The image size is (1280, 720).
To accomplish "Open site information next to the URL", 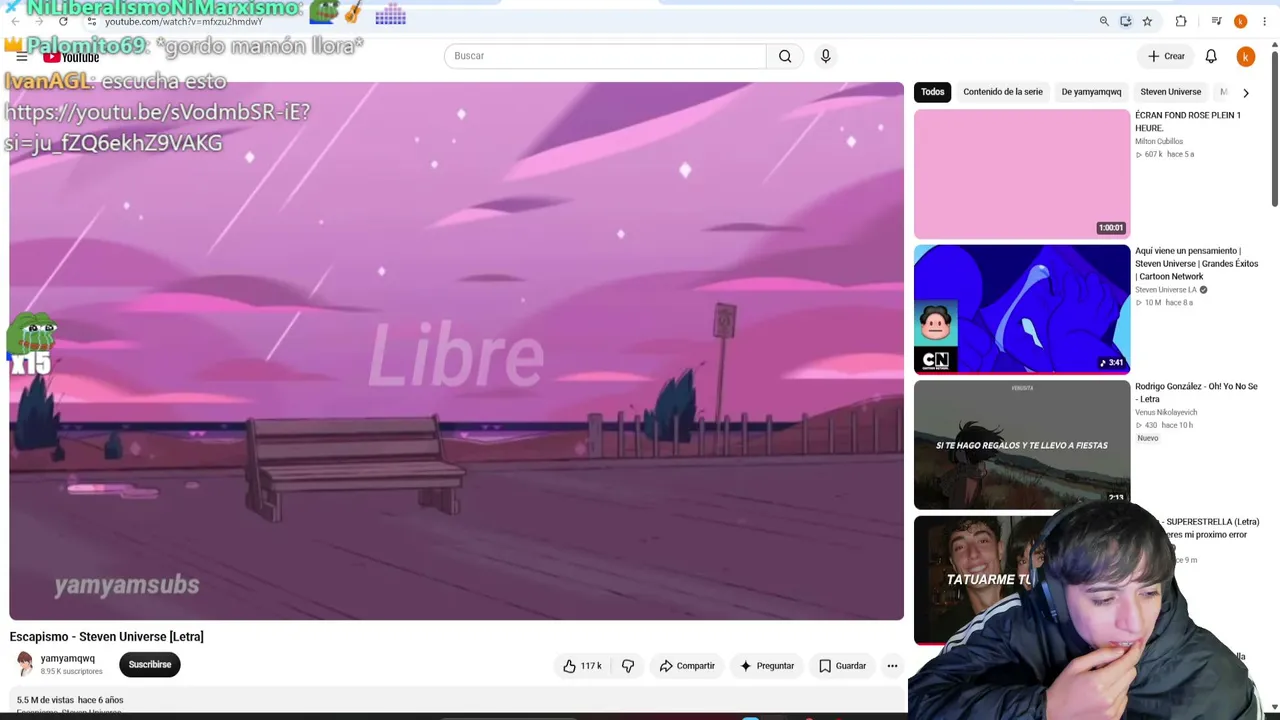I will (92, 21).
